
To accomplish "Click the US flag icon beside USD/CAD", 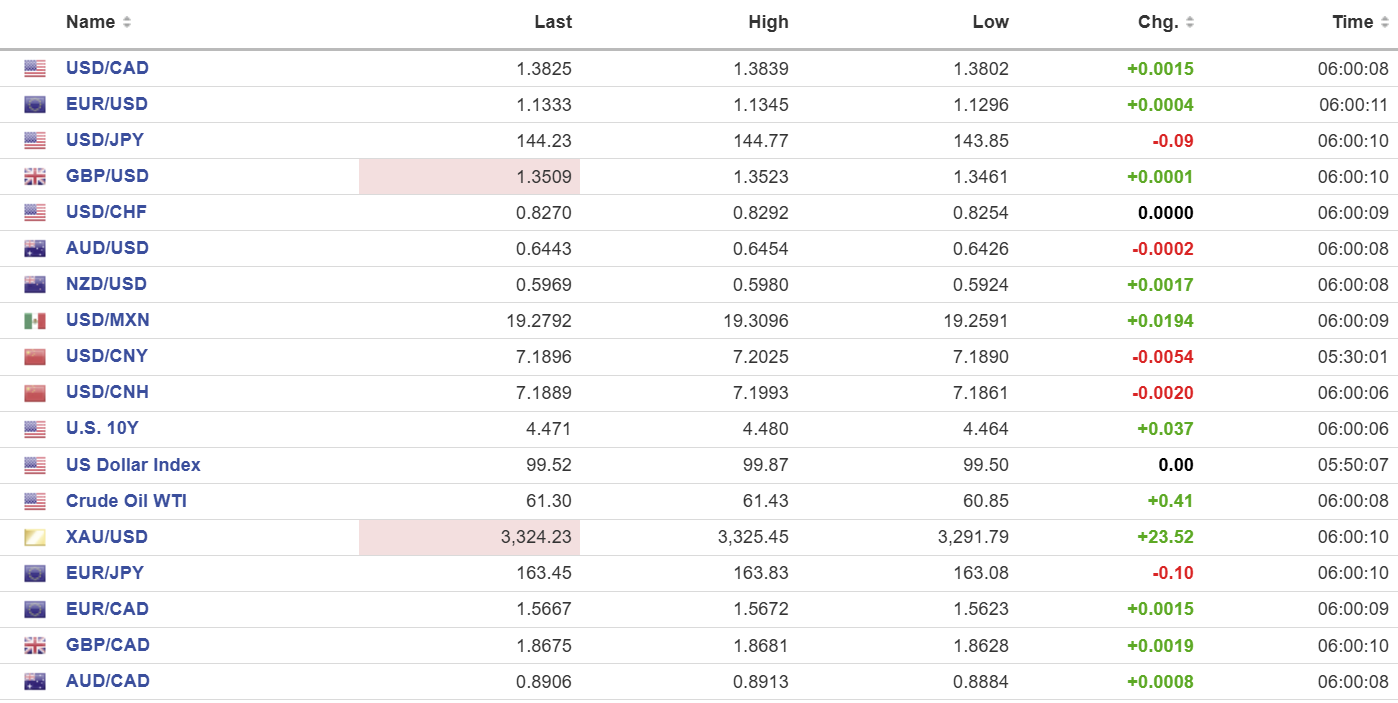I will point(35,69).
